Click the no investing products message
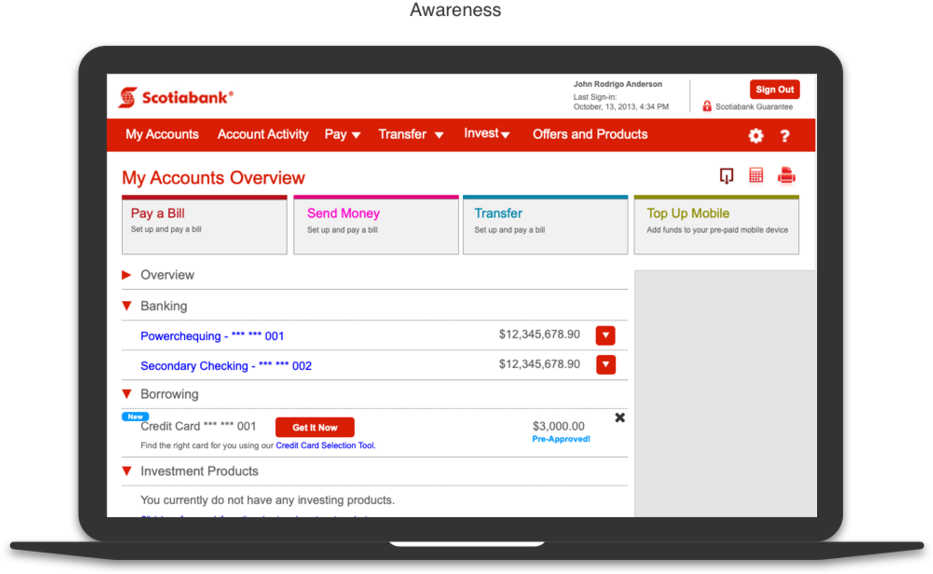Screen dimensions: 933x574 (267, 500)
